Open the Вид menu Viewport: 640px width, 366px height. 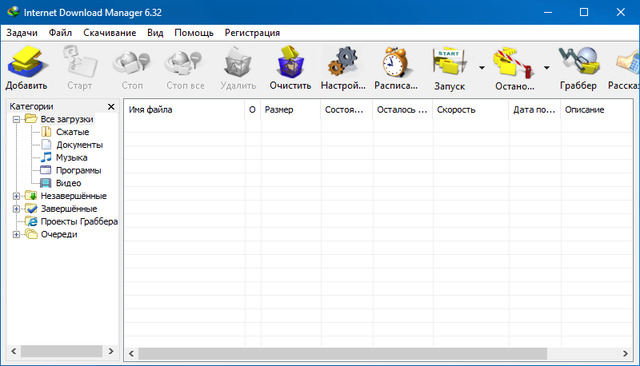[x=155, y=33]
